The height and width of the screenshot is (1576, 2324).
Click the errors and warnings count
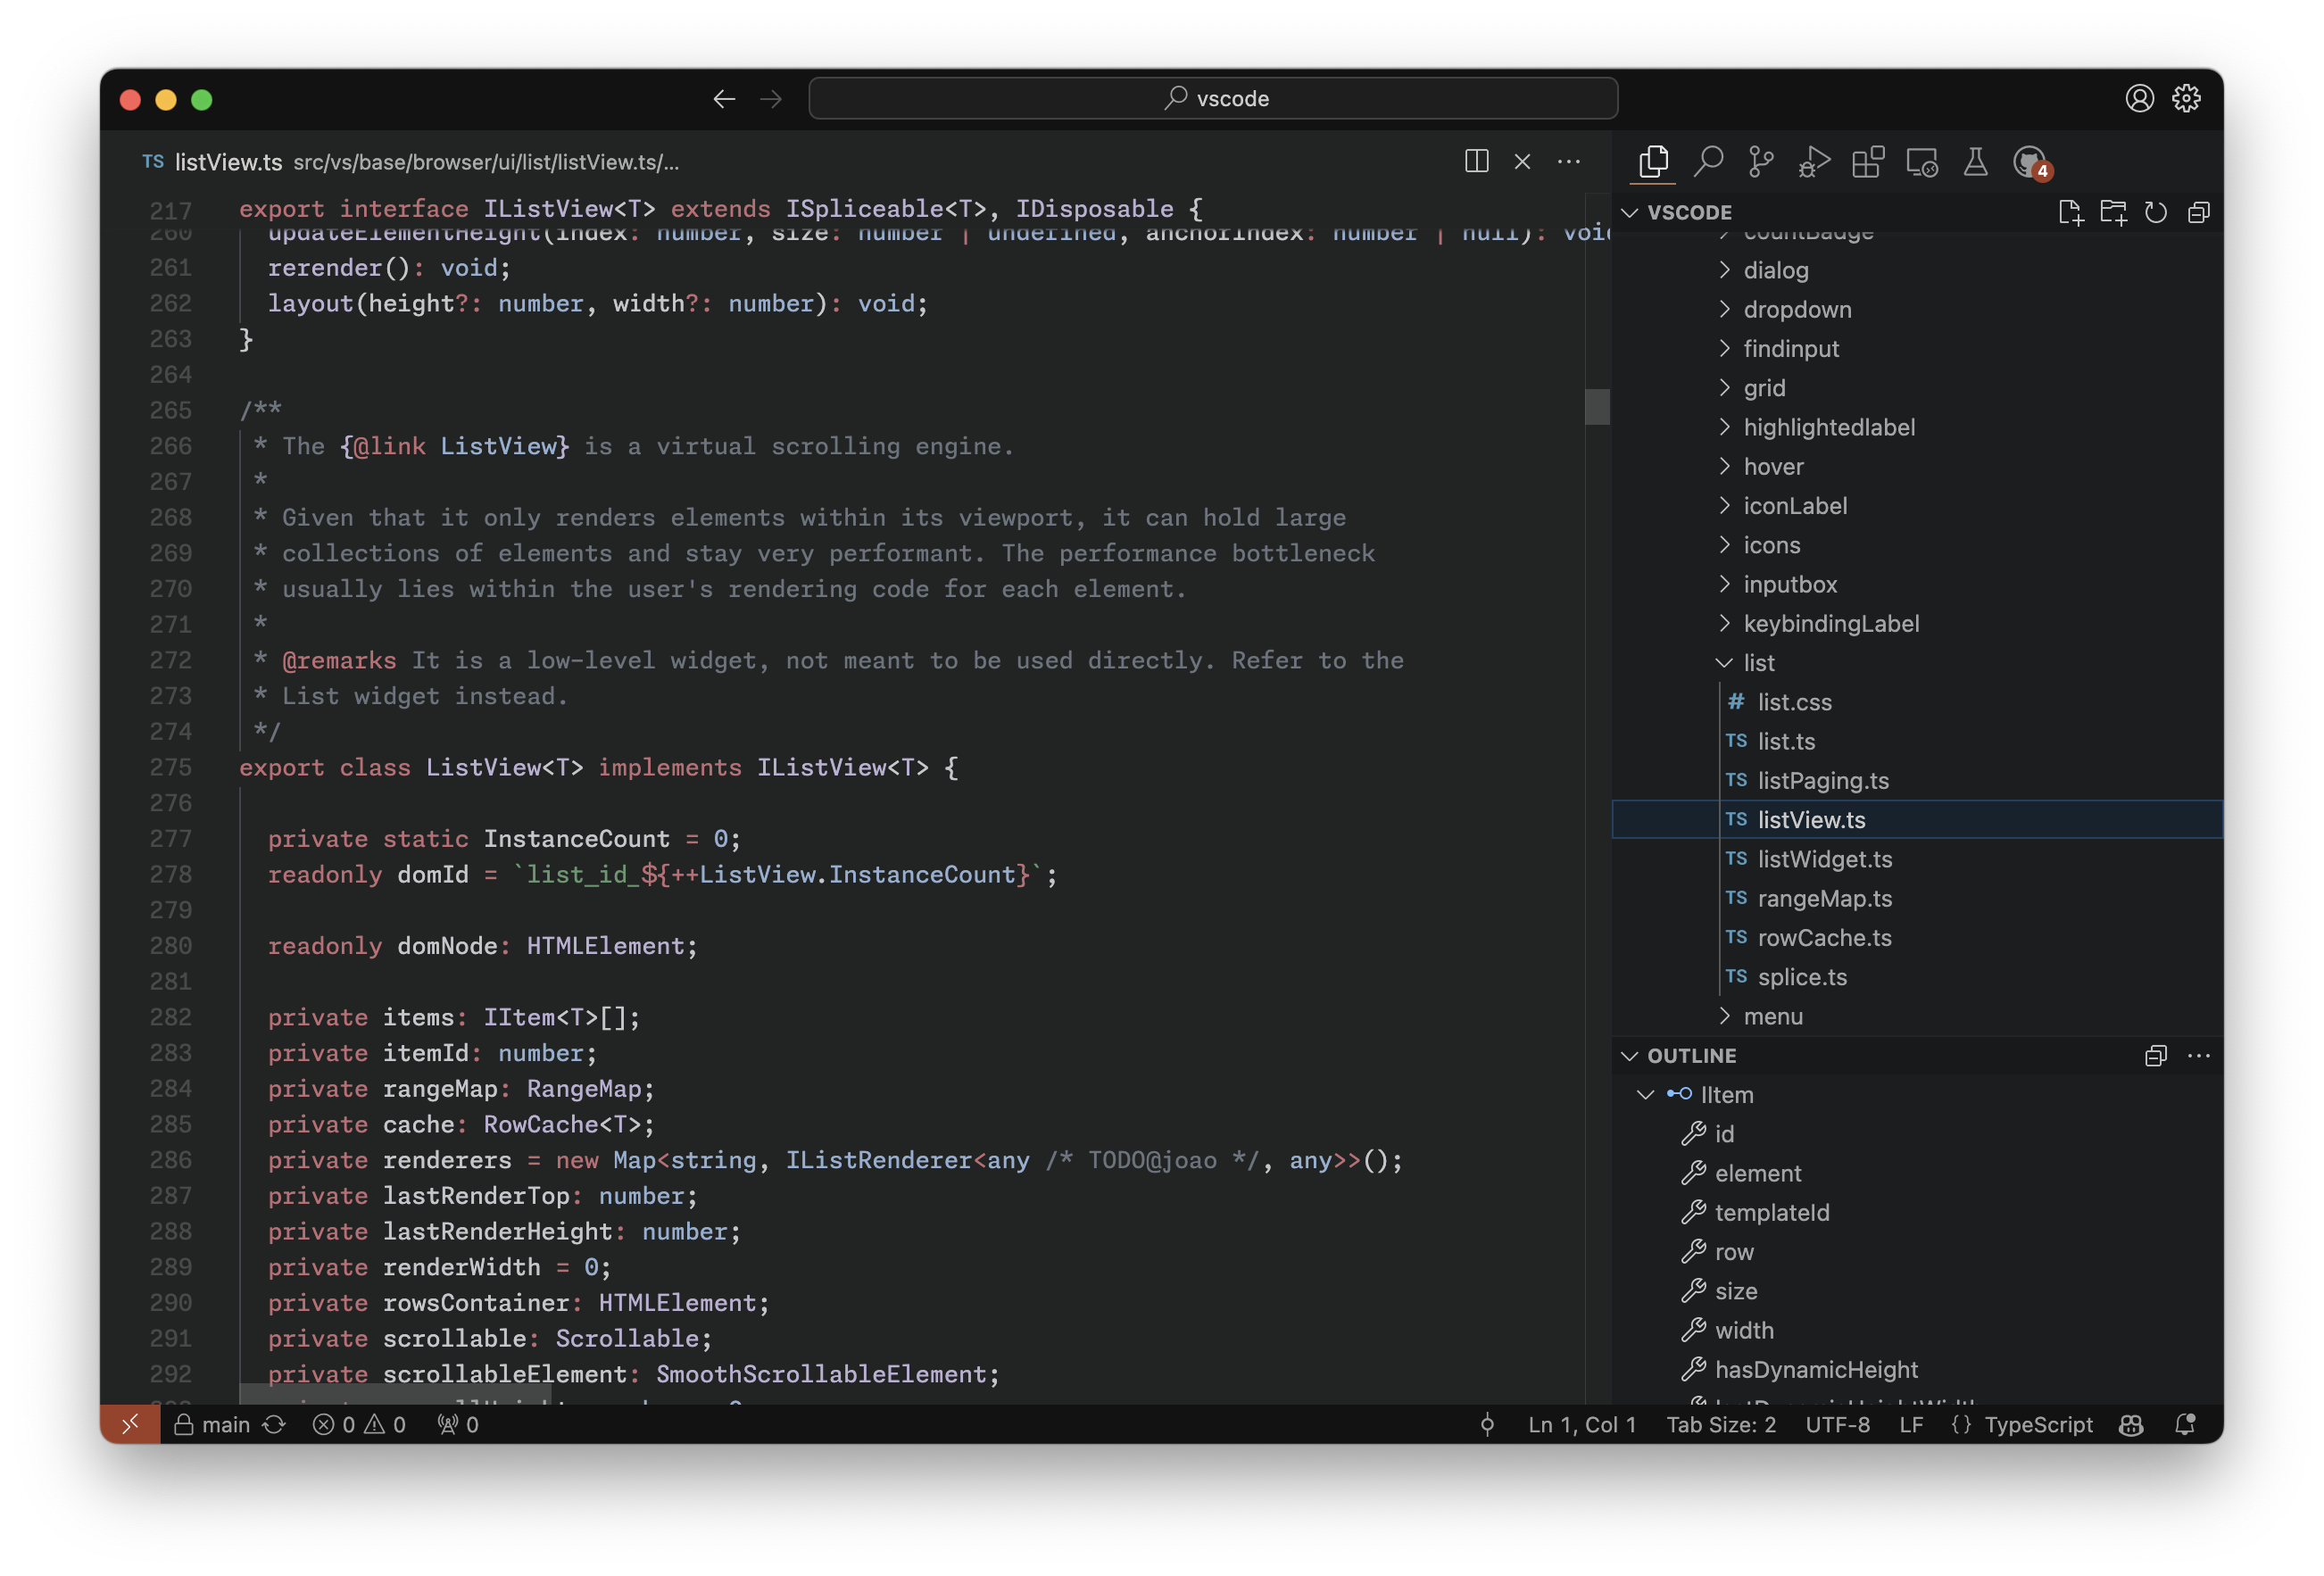click(x=359, y=1424)
